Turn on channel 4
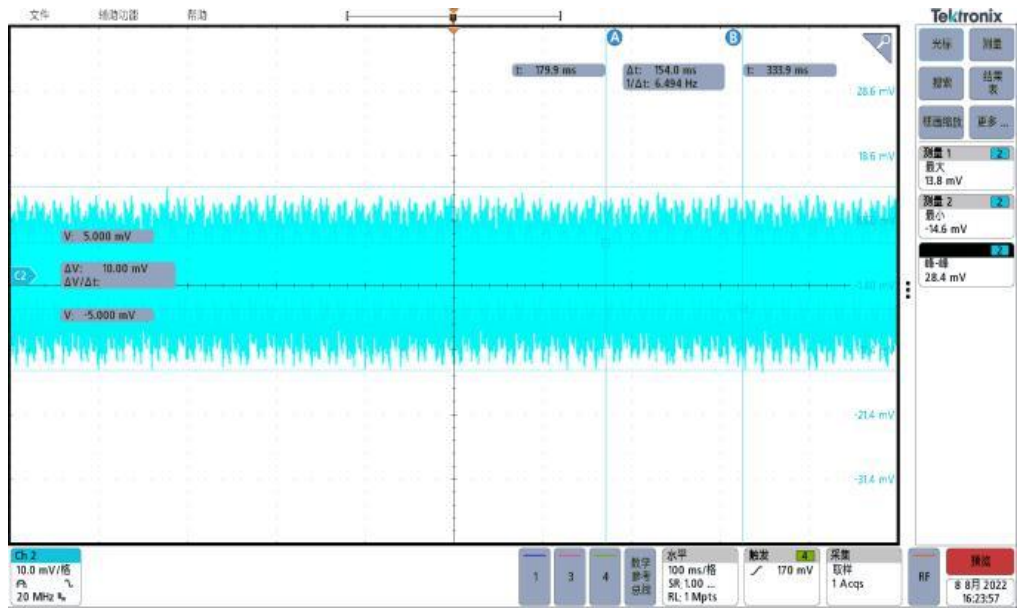The height and width of the screenshot is (616, 1025). click(605, 577)
